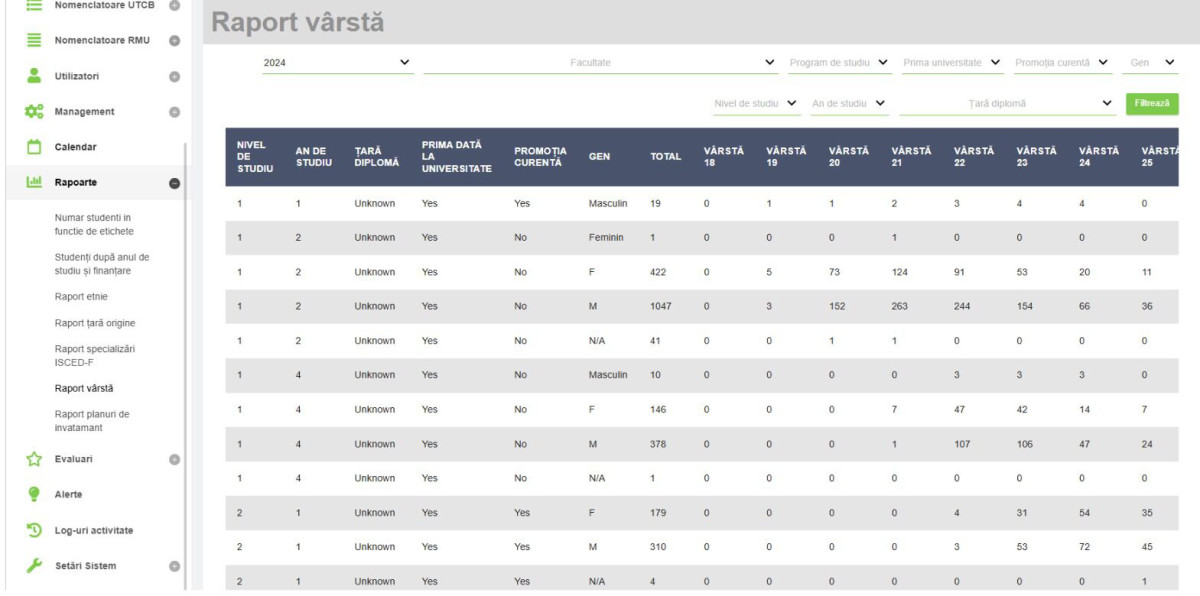Click the Promoția curentă column header

[x=540, y=157]
